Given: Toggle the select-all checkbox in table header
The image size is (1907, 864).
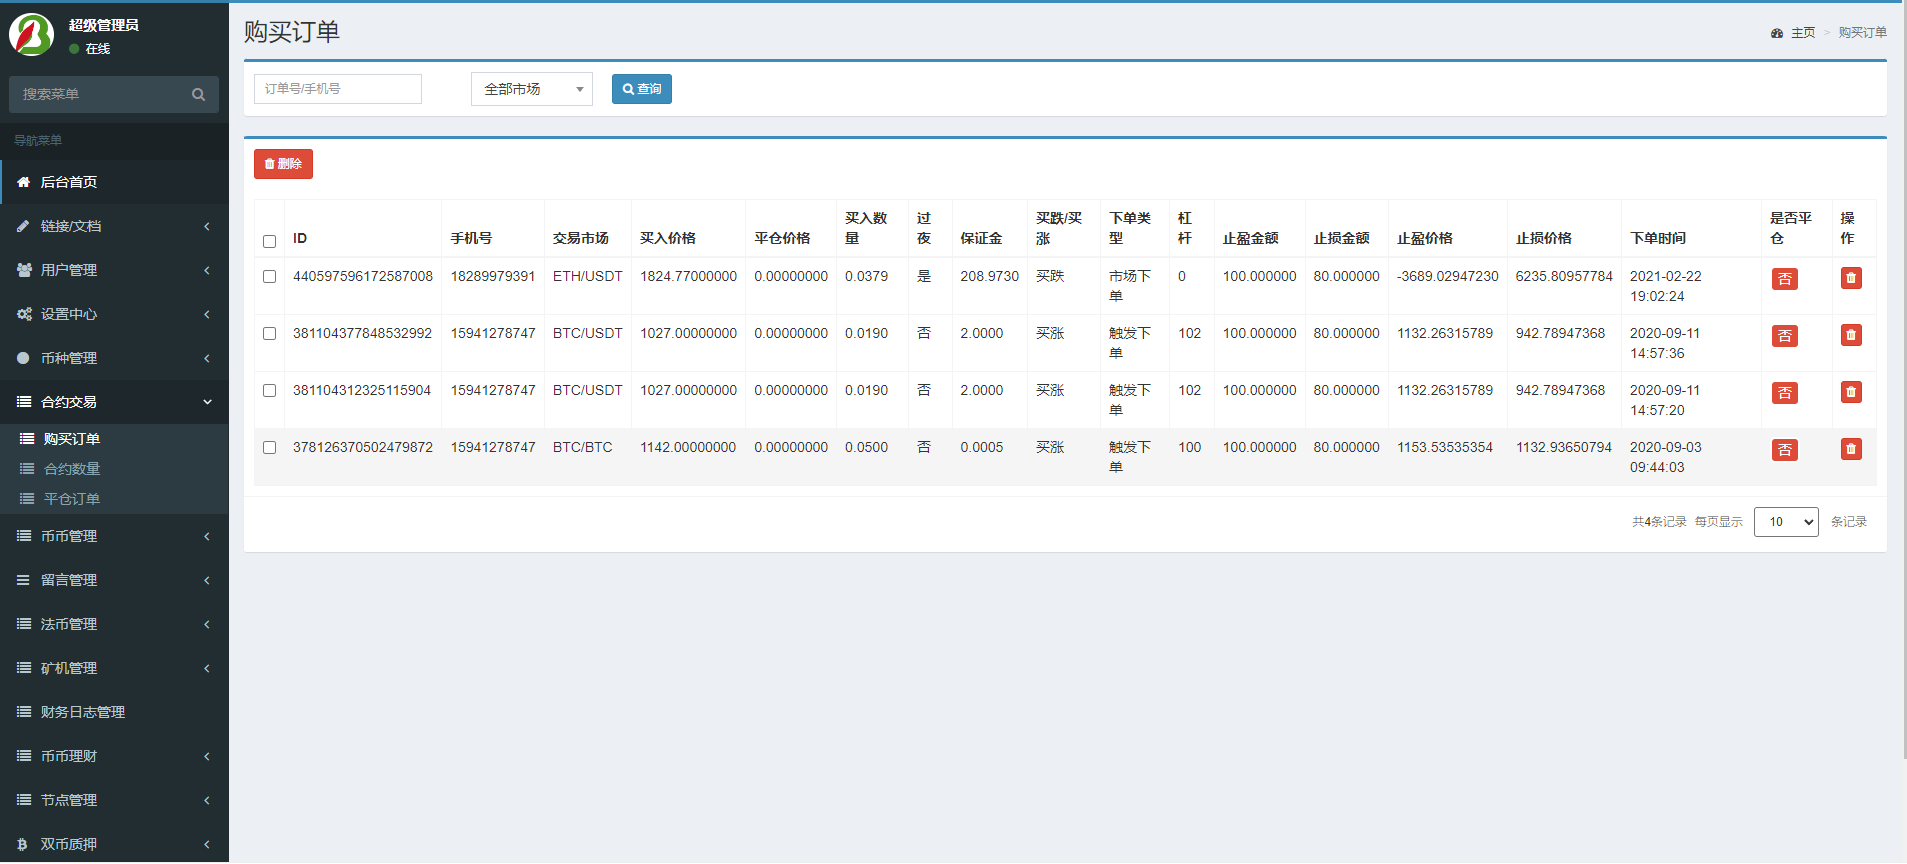Looking at the screenshot, I should coord(269,241).
